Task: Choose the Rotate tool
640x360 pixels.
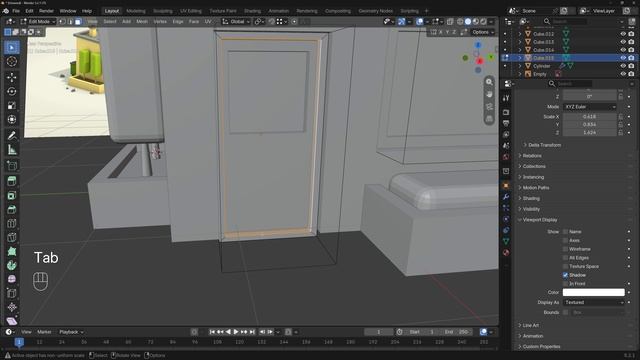Action: 12,91
